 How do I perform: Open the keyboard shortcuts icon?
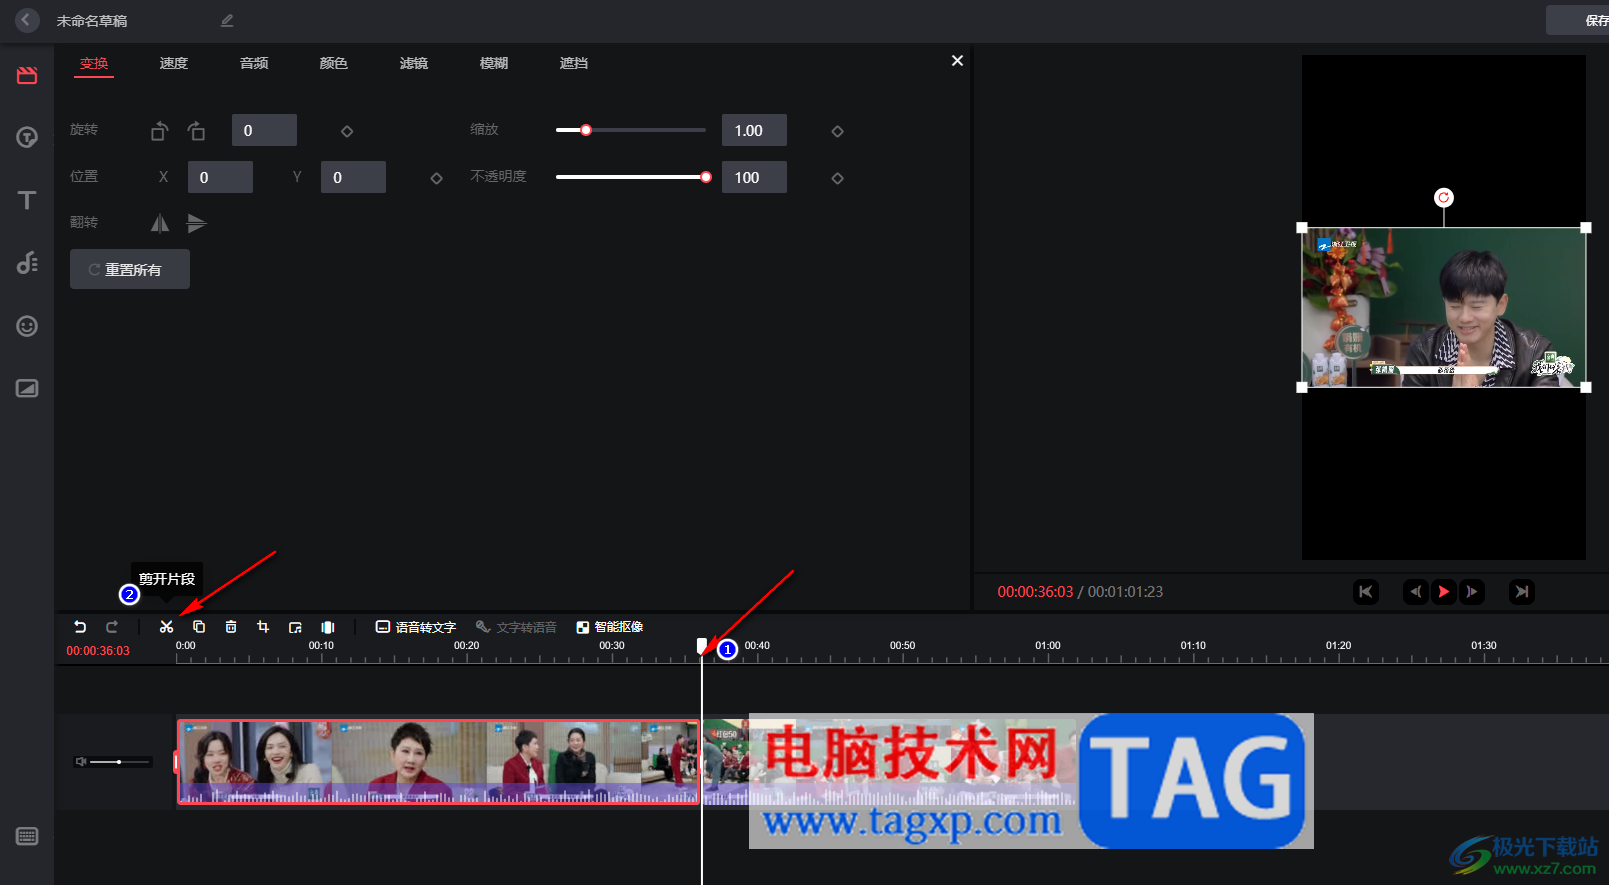click(x=27, y=836)
